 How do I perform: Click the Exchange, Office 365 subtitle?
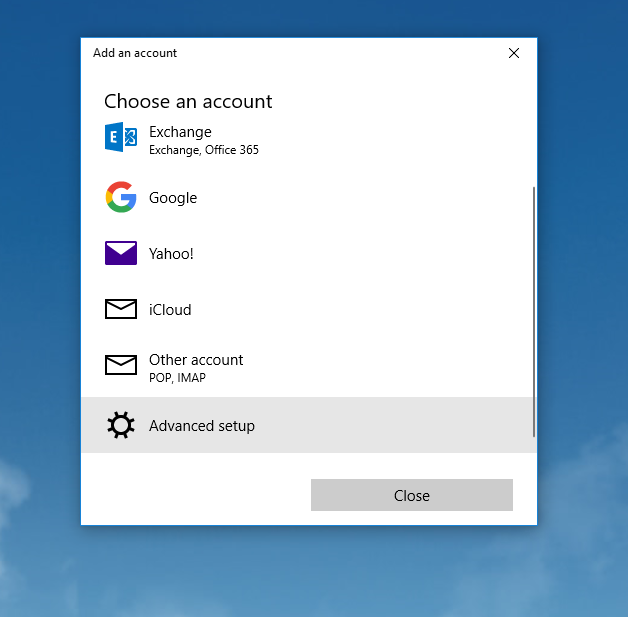pos(204,150)
